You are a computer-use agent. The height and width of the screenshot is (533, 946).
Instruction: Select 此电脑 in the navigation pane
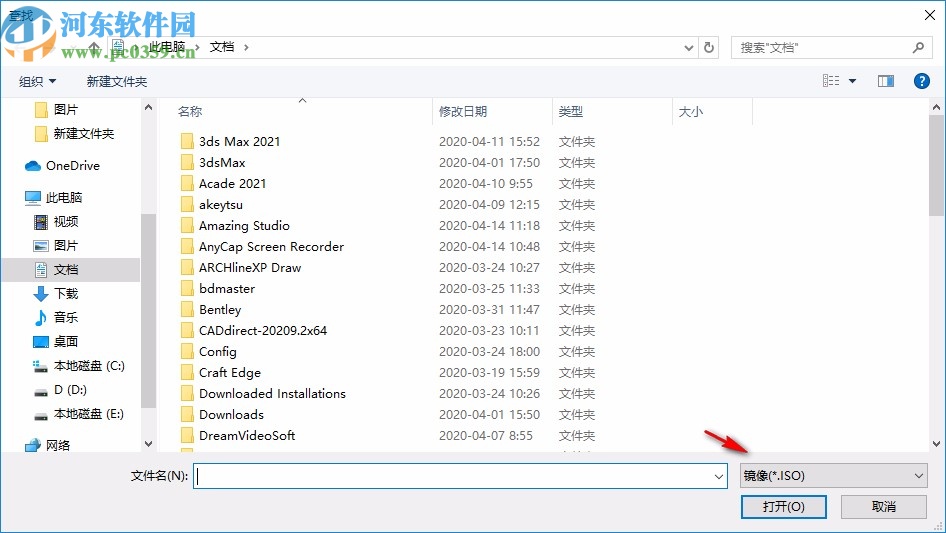pyautogui.click(x=53, y=197)
